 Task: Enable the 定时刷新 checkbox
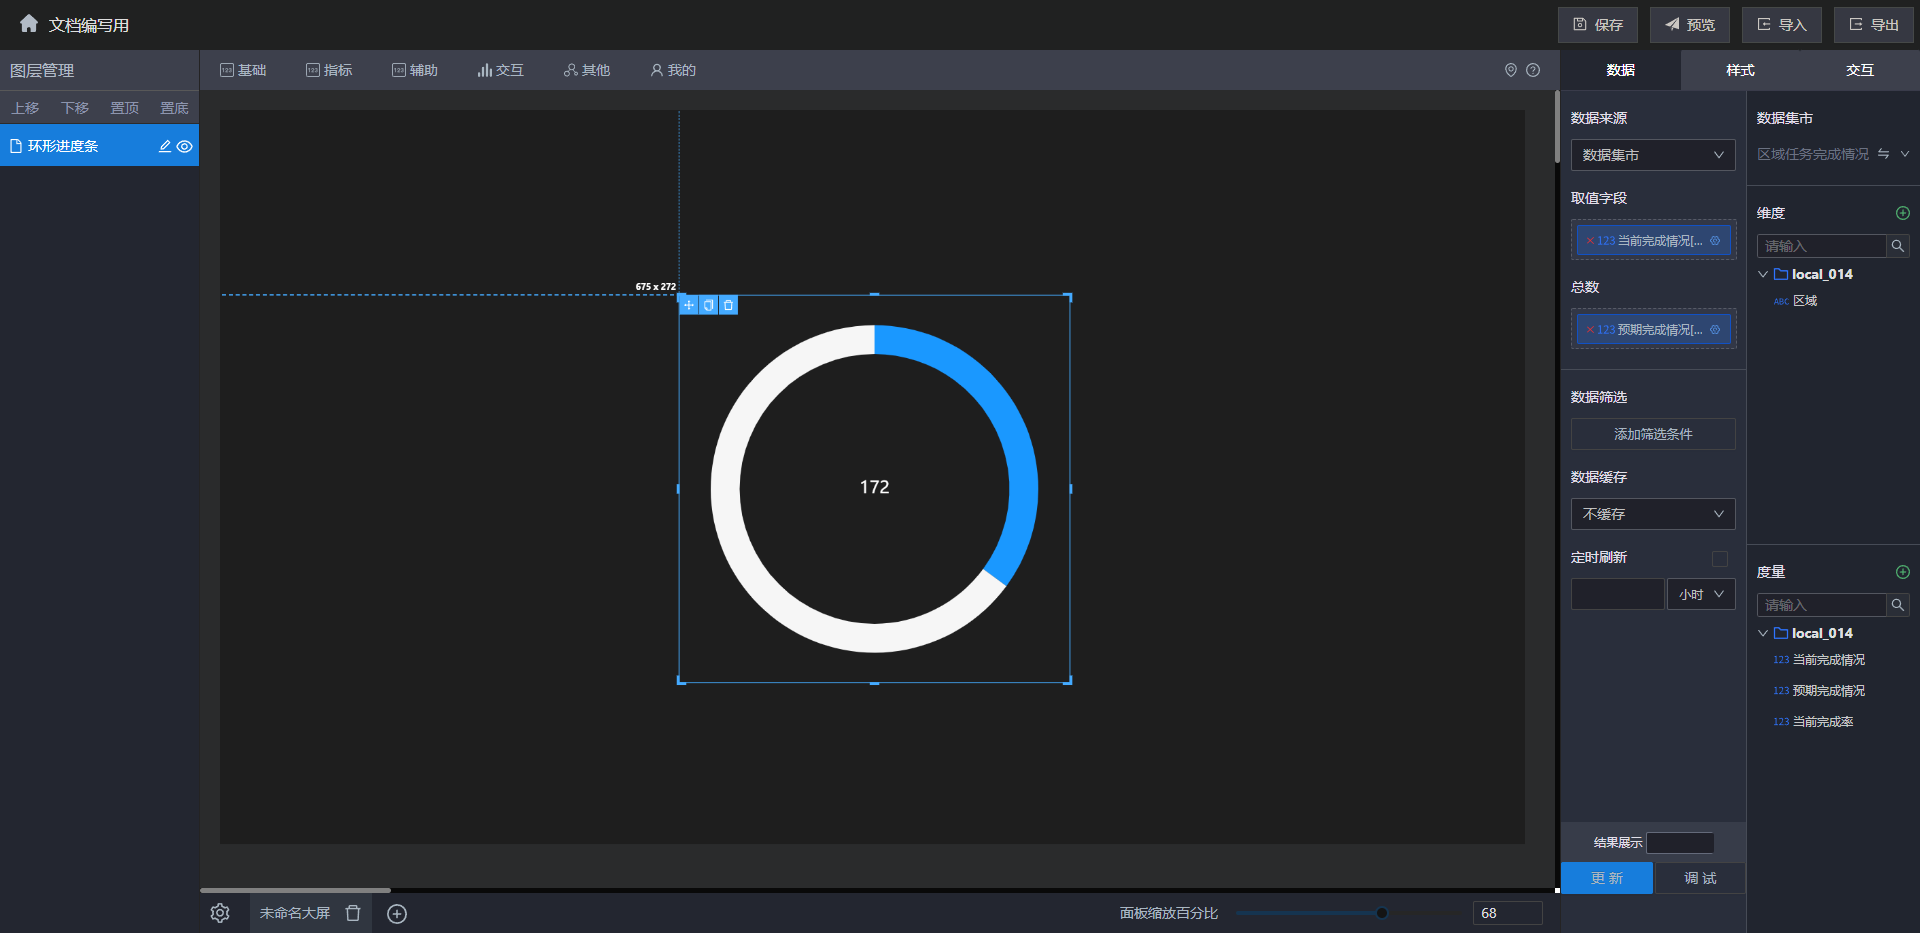tap(1719, 558)
